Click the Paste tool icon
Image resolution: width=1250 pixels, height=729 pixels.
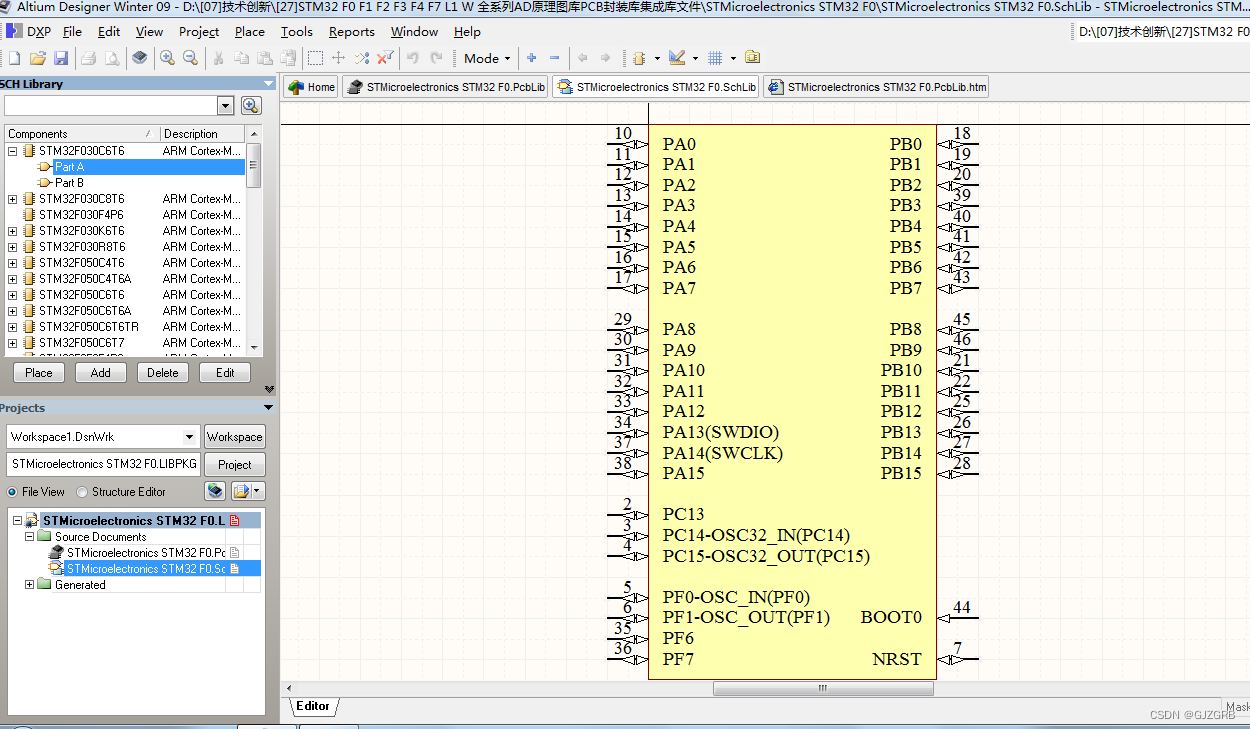[266, 58]
